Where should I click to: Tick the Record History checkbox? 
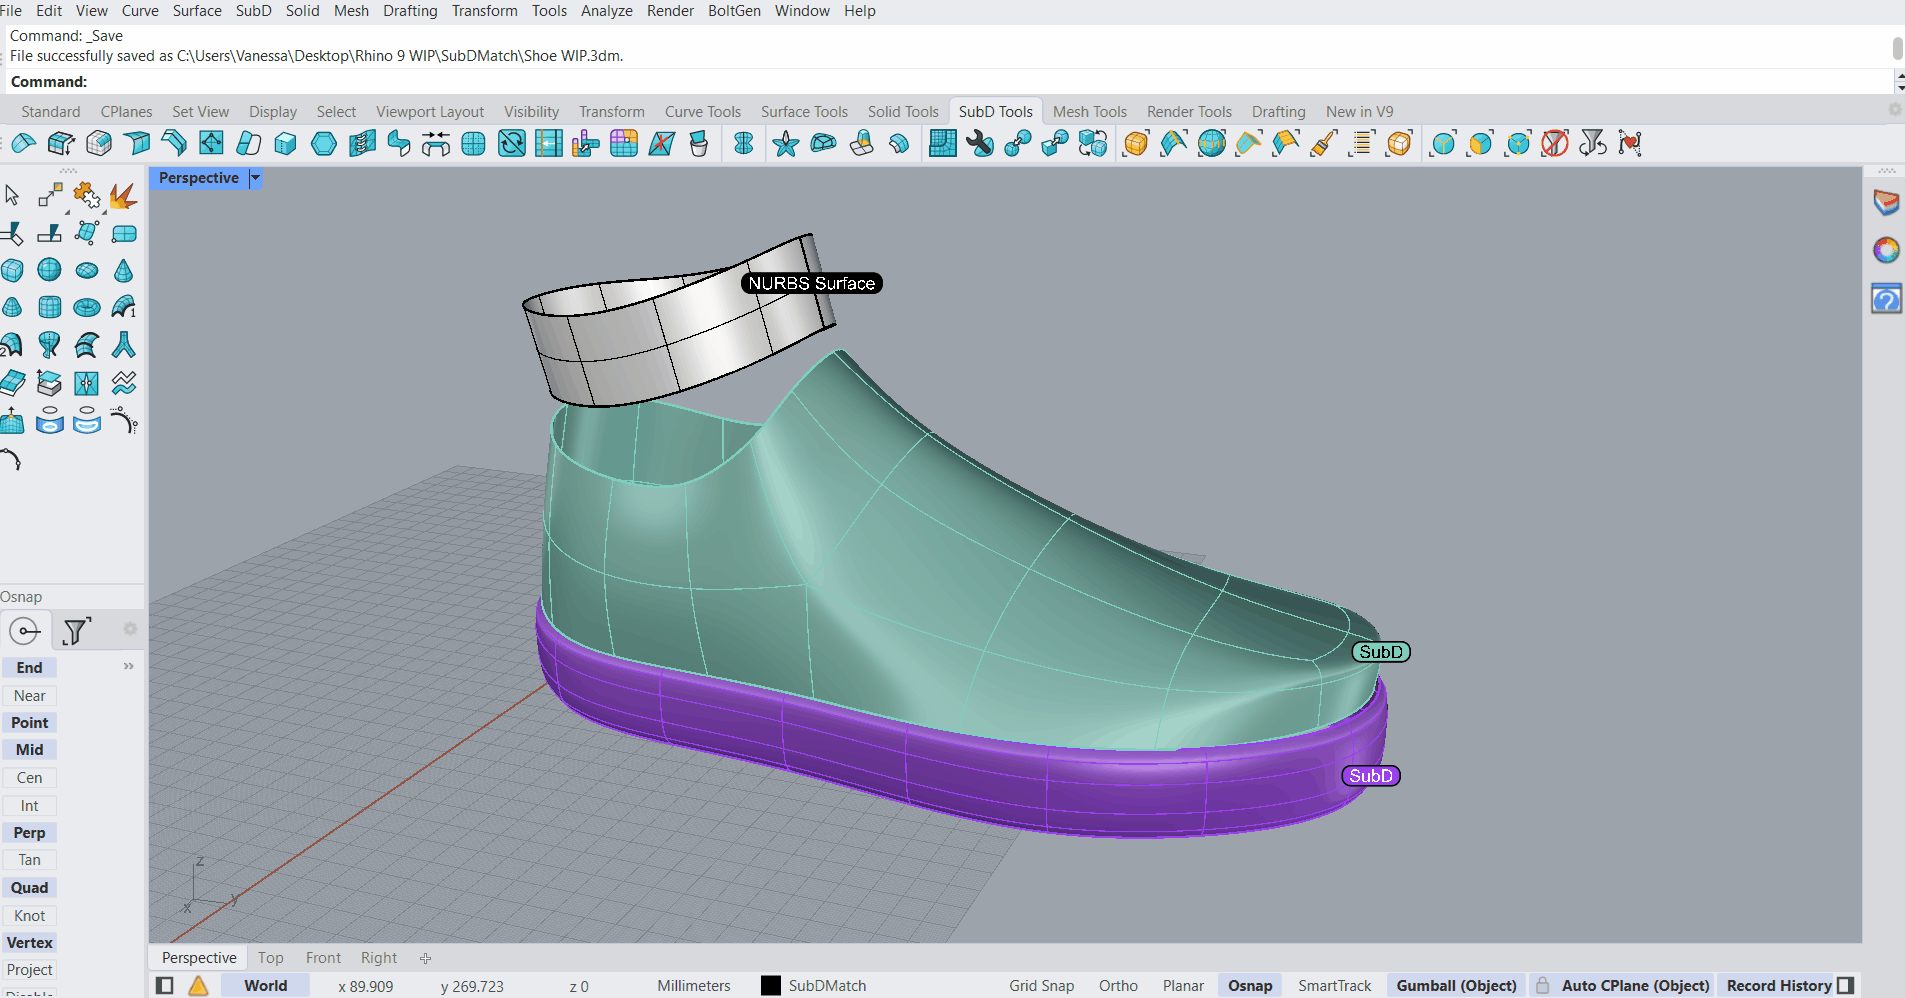click(x=1846, y=986)
